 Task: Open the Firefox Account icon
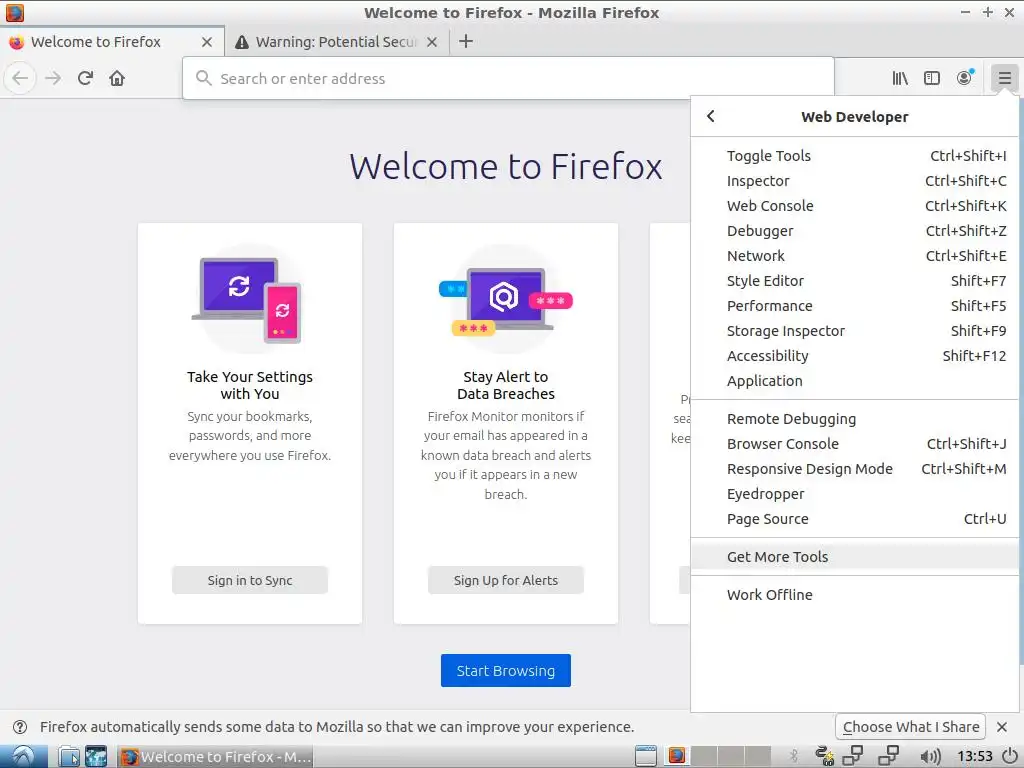(x=965, y=78)
